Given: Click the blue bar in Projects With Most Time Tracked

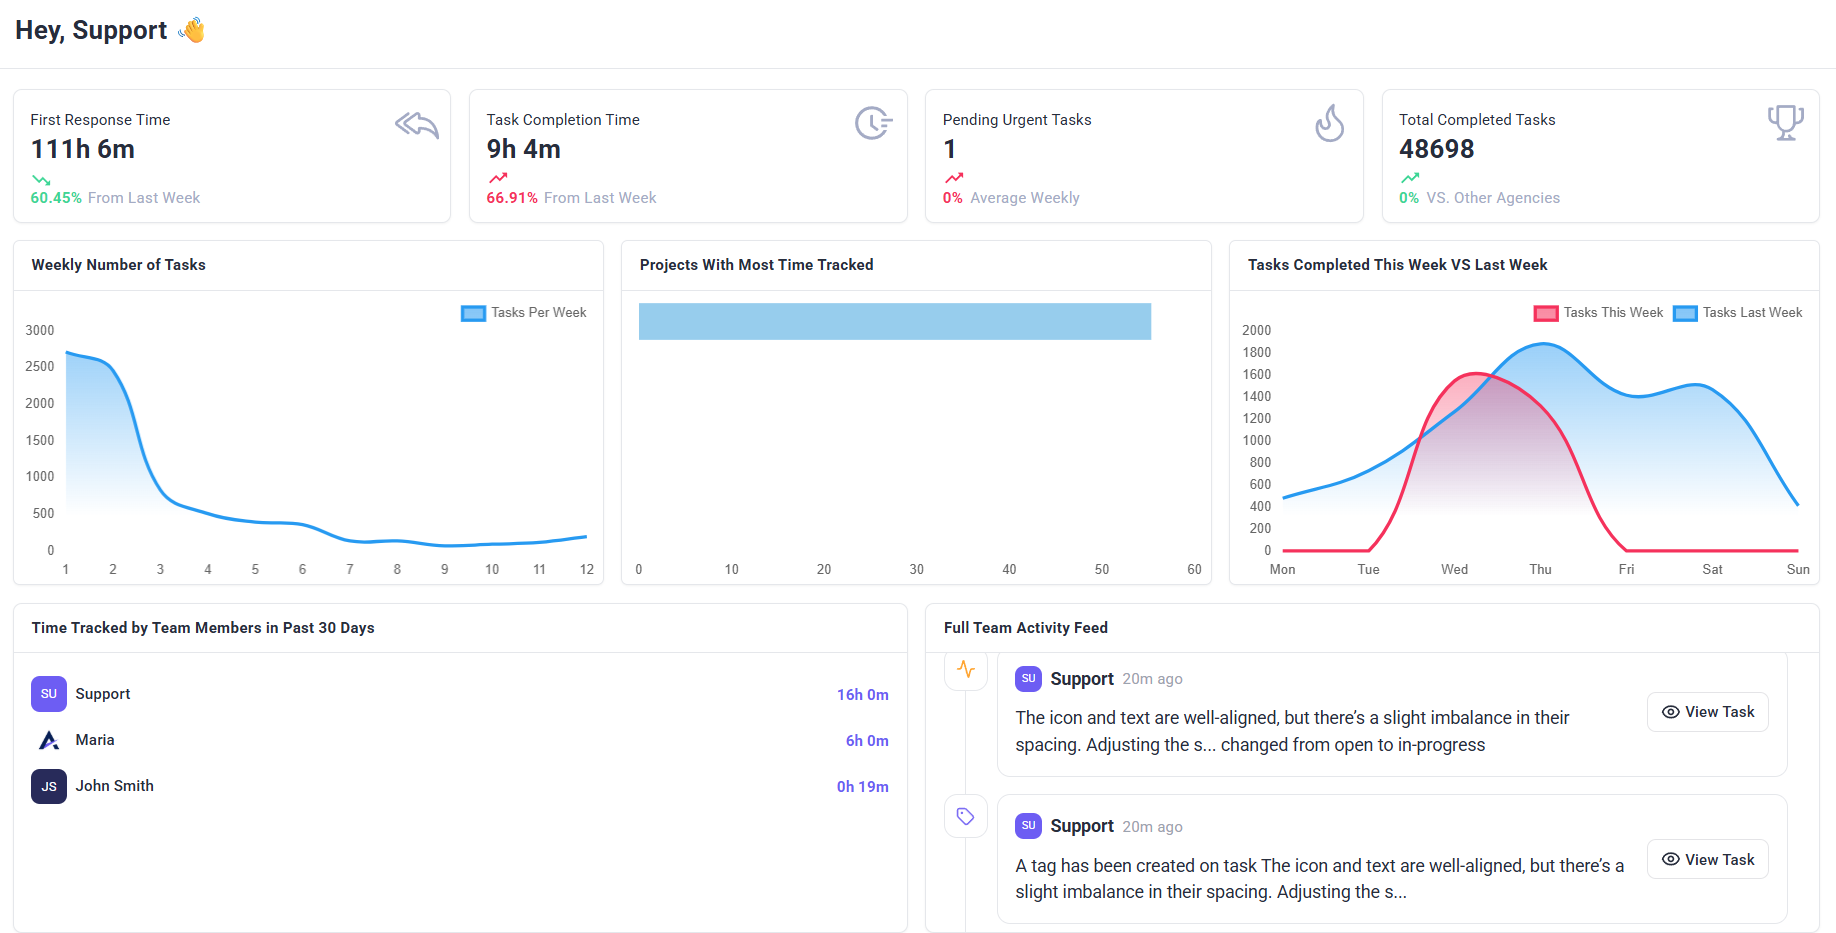Looking at the screenshot, I should (894, 322).
